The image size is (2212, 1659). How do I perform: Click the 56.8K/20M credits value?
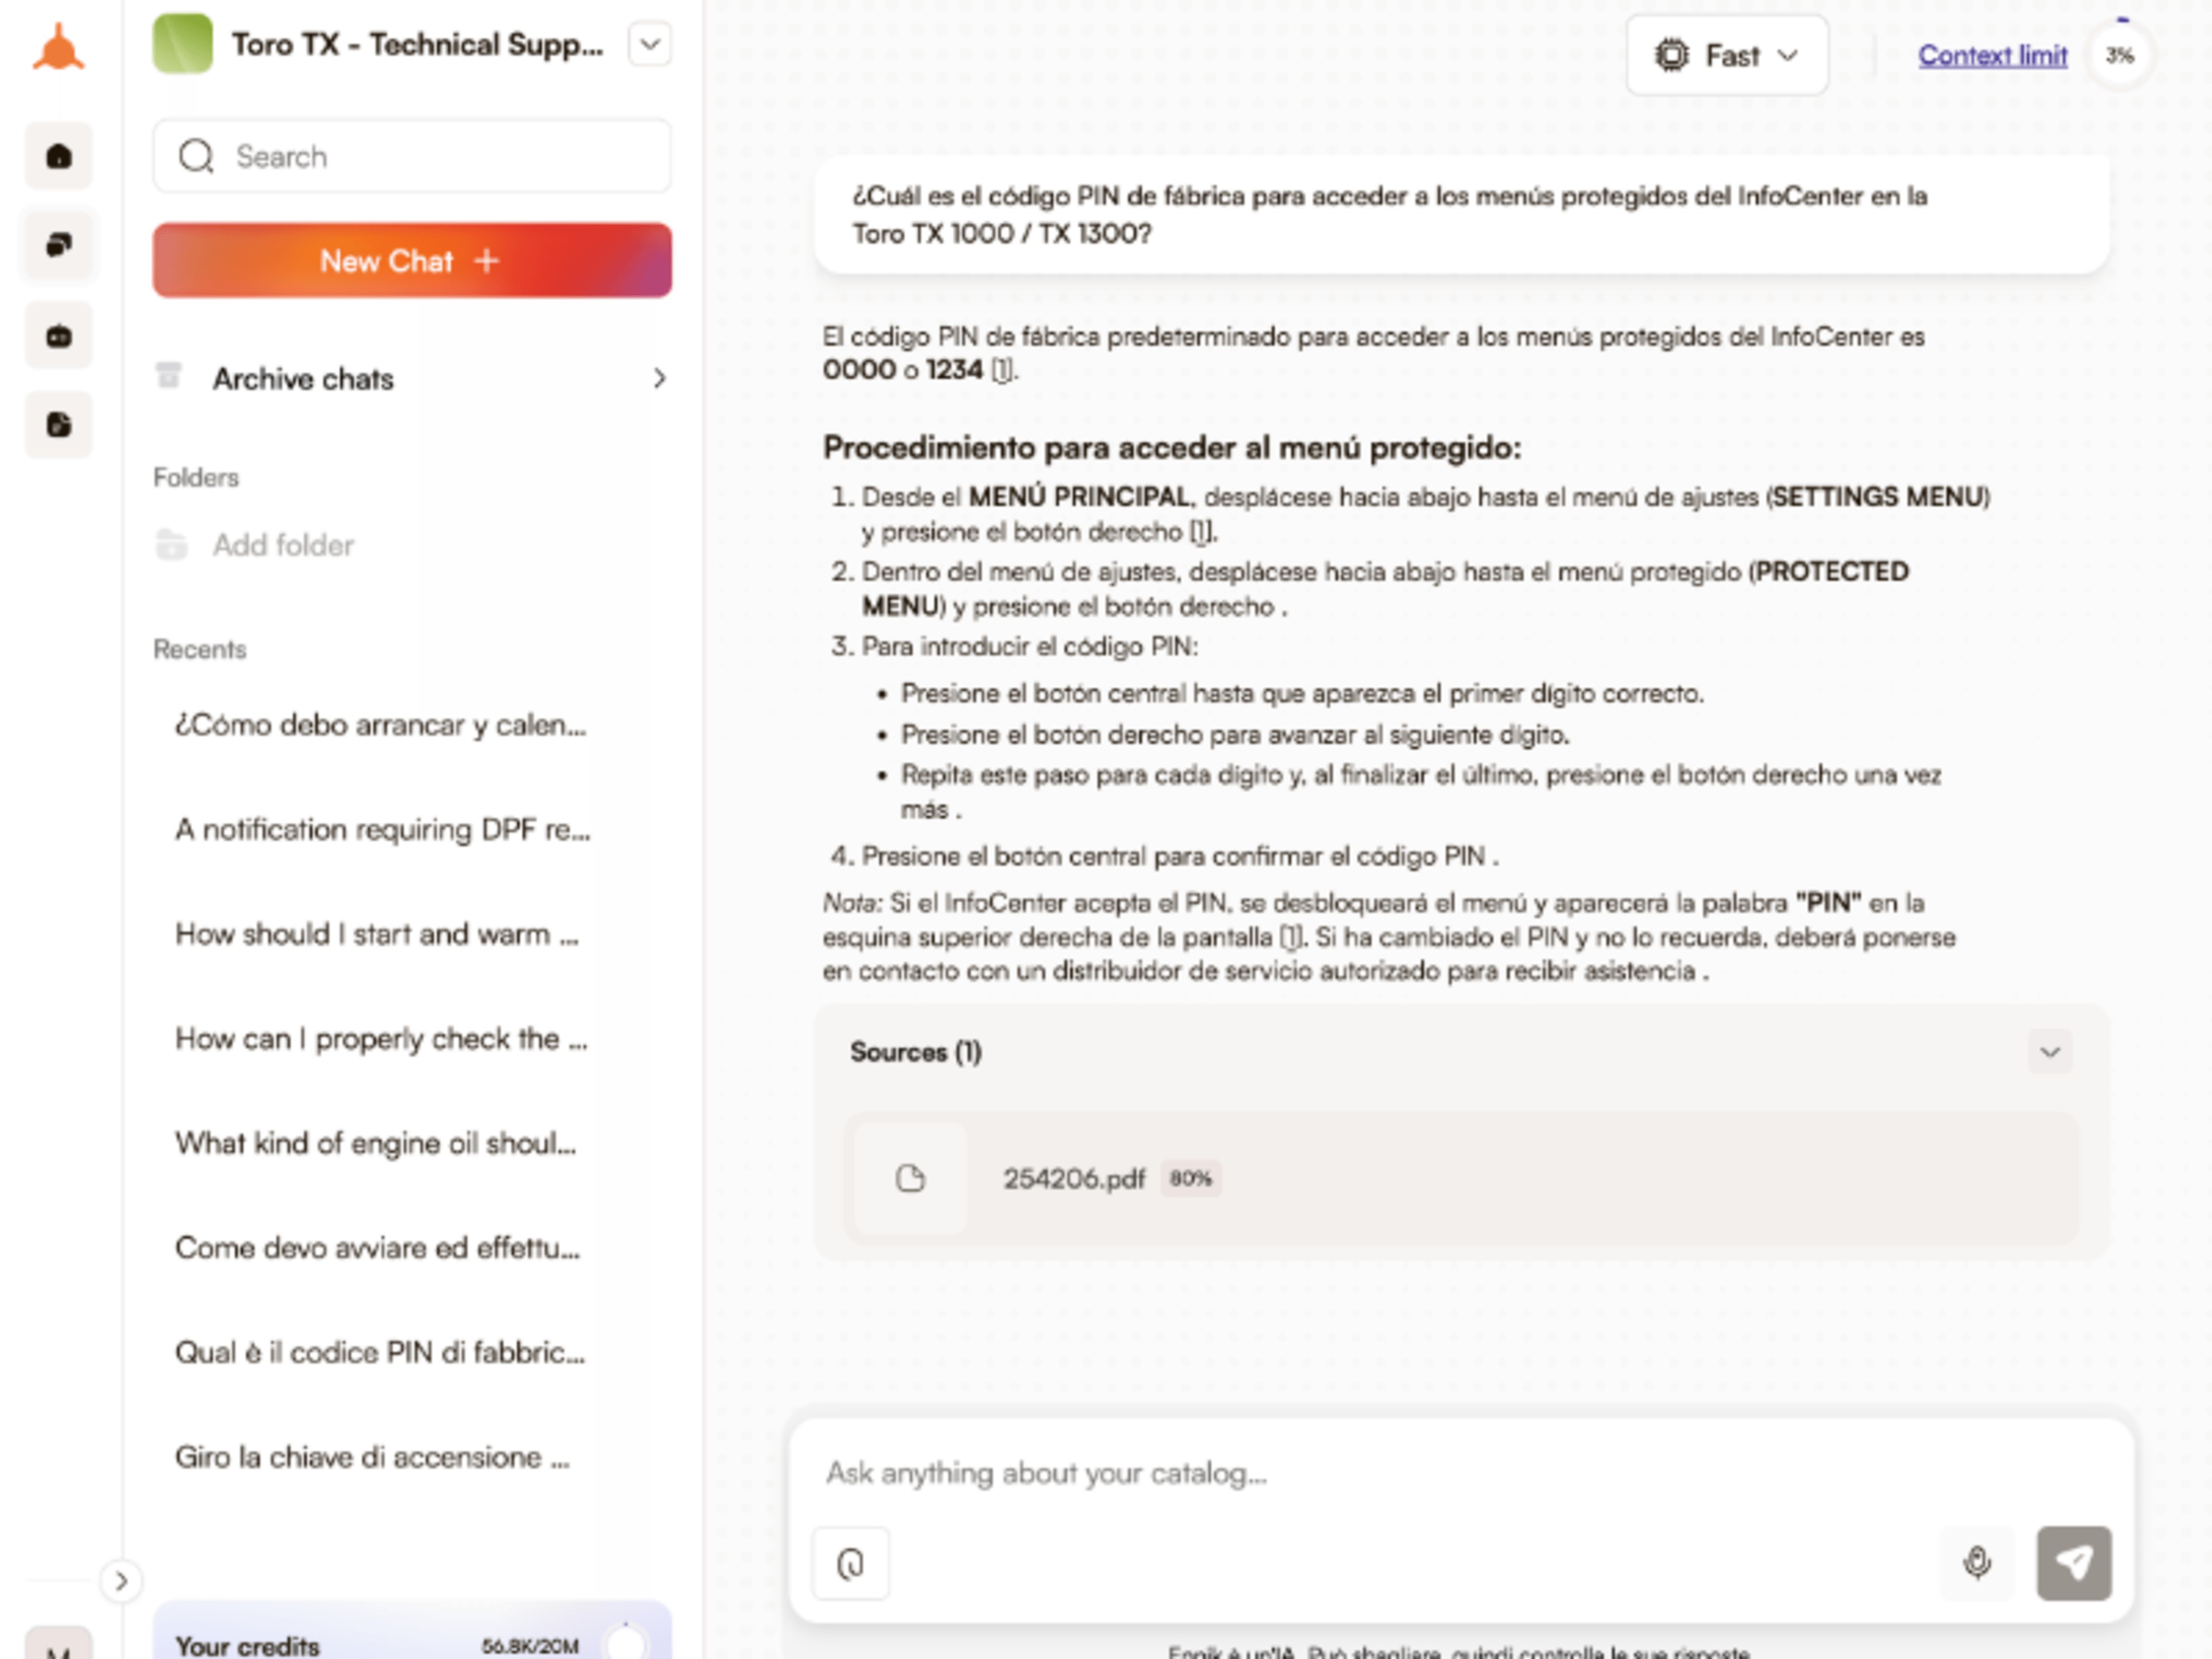point(530,1646)
